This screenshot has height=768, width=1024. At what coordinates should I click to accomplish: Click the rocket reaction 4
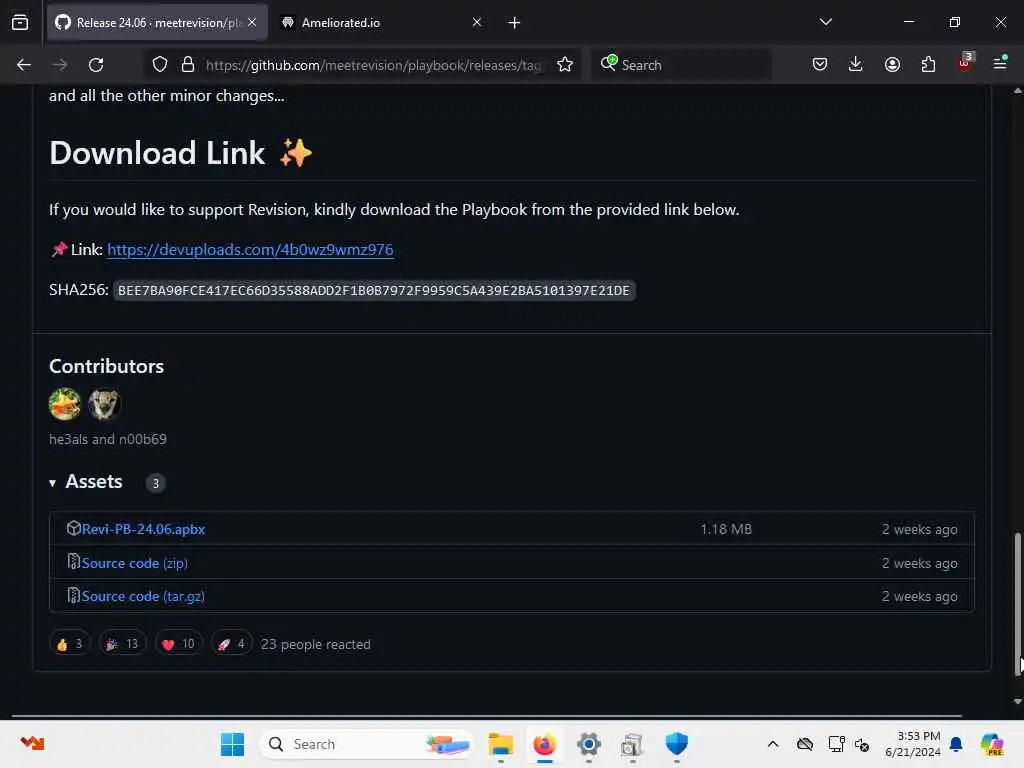pyautogui.click(x=231, y=644)
